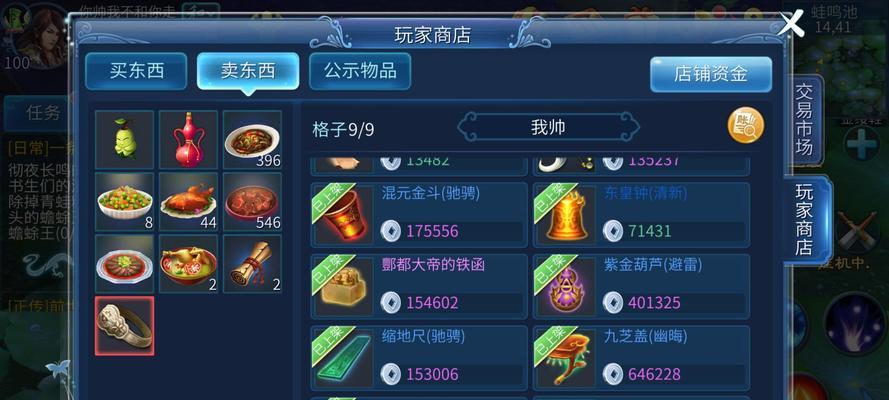This screenshot has height=400, width=889.
Task: Choose the noodle dish with quantity 396
Action: [252, 139]
